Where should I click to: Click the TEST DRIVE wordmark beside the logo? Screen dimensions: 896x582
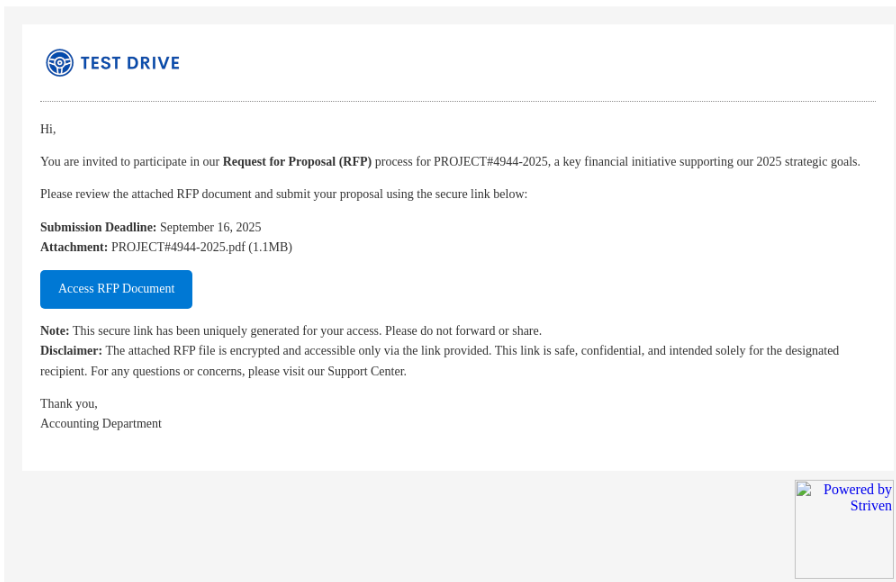(130, 62)
